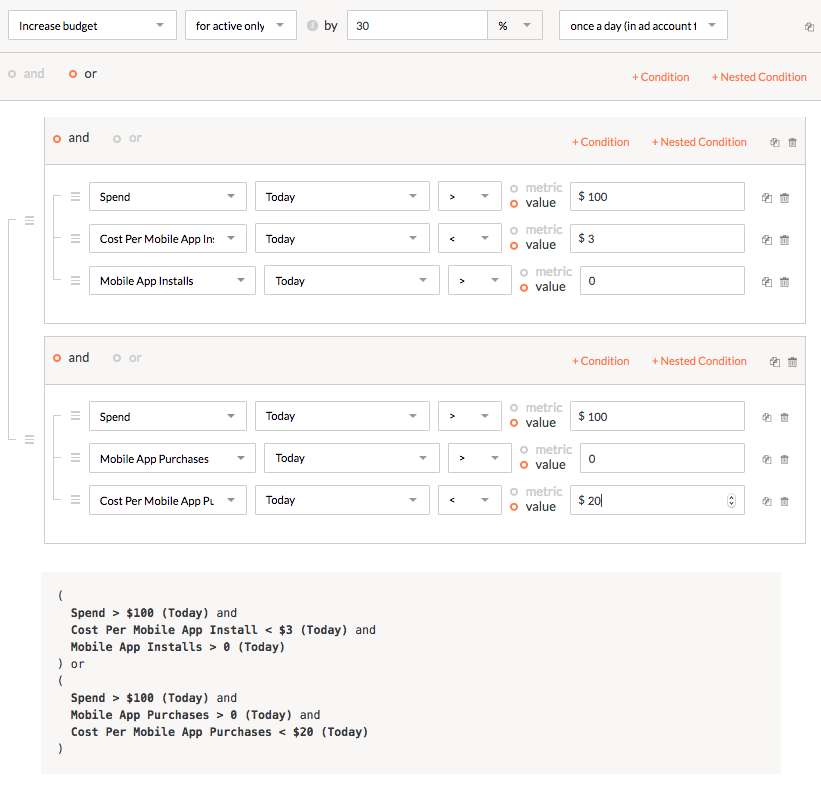
Task: Grab the drag handle of first nested group
Action: (29, 220)
